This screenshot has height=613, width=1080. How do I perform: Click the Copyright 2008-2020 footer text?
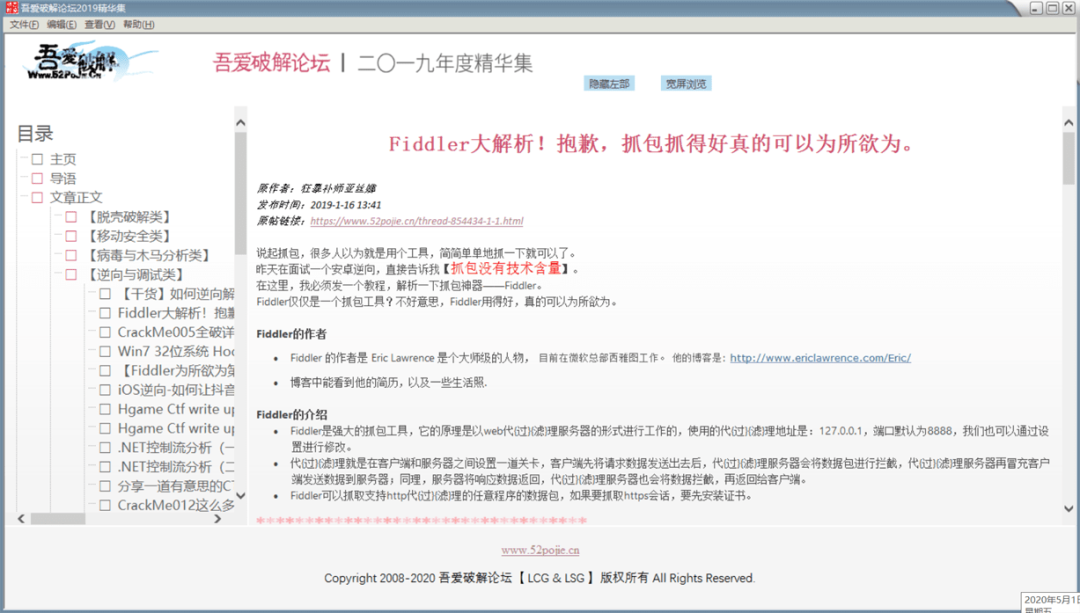click(539, 579)
